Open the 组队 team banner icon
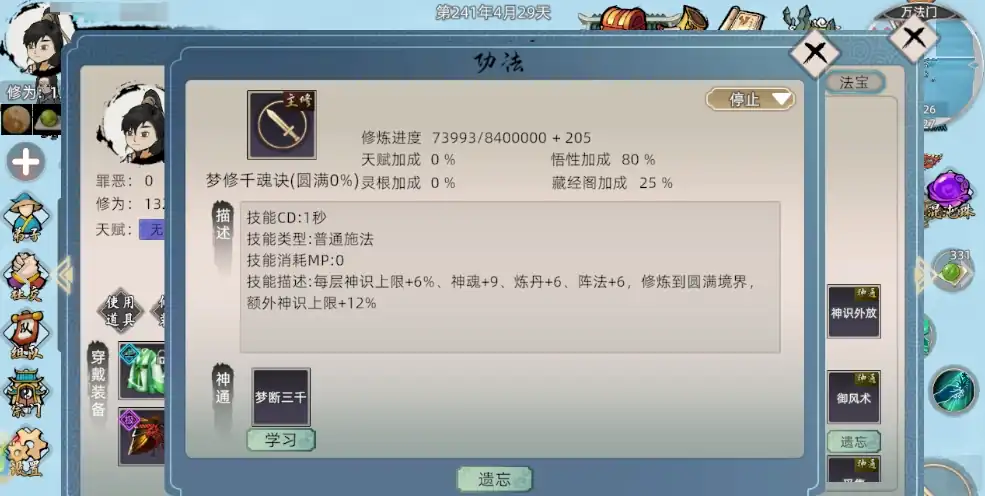Image resolution: width=985 pixels, height=496 pixels. pos(26,335)
